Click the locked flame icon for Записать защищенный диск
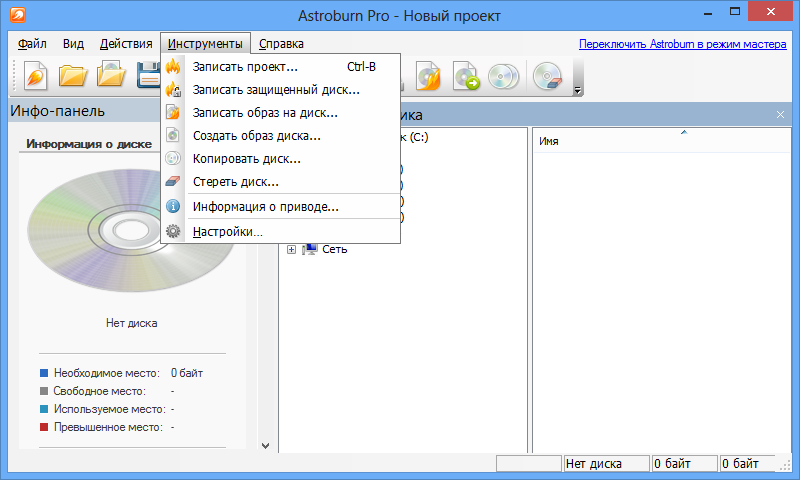This screenshot has height=480, width=800. (x=173, y=90)
